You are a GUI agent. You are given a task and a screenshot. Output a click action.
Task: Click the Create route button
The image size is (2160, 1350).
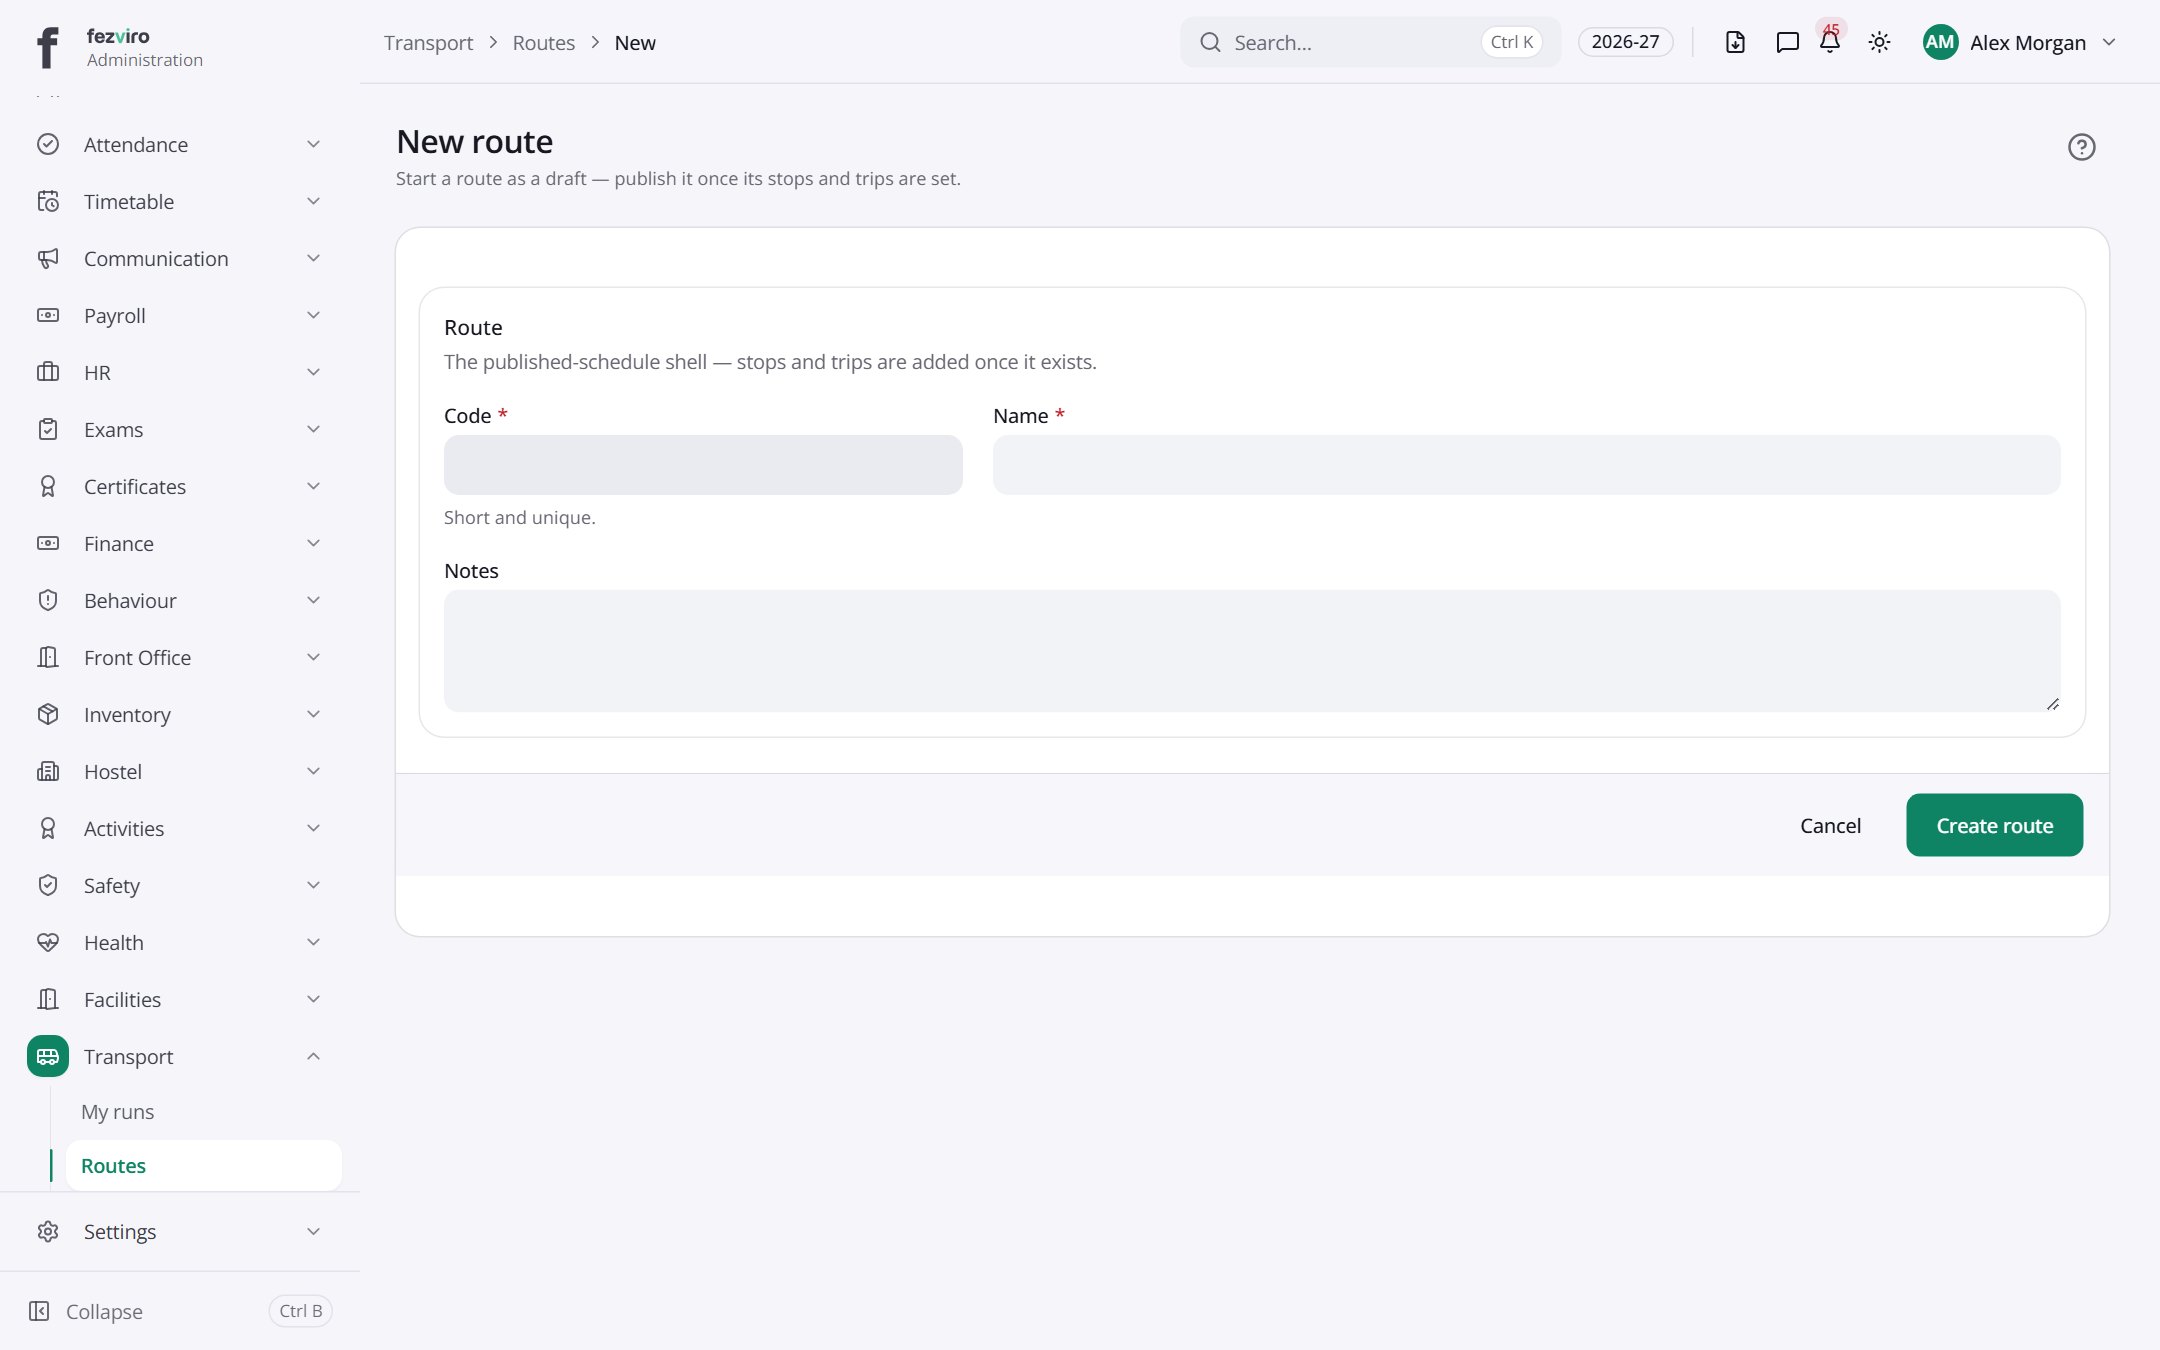point(1994,825)
